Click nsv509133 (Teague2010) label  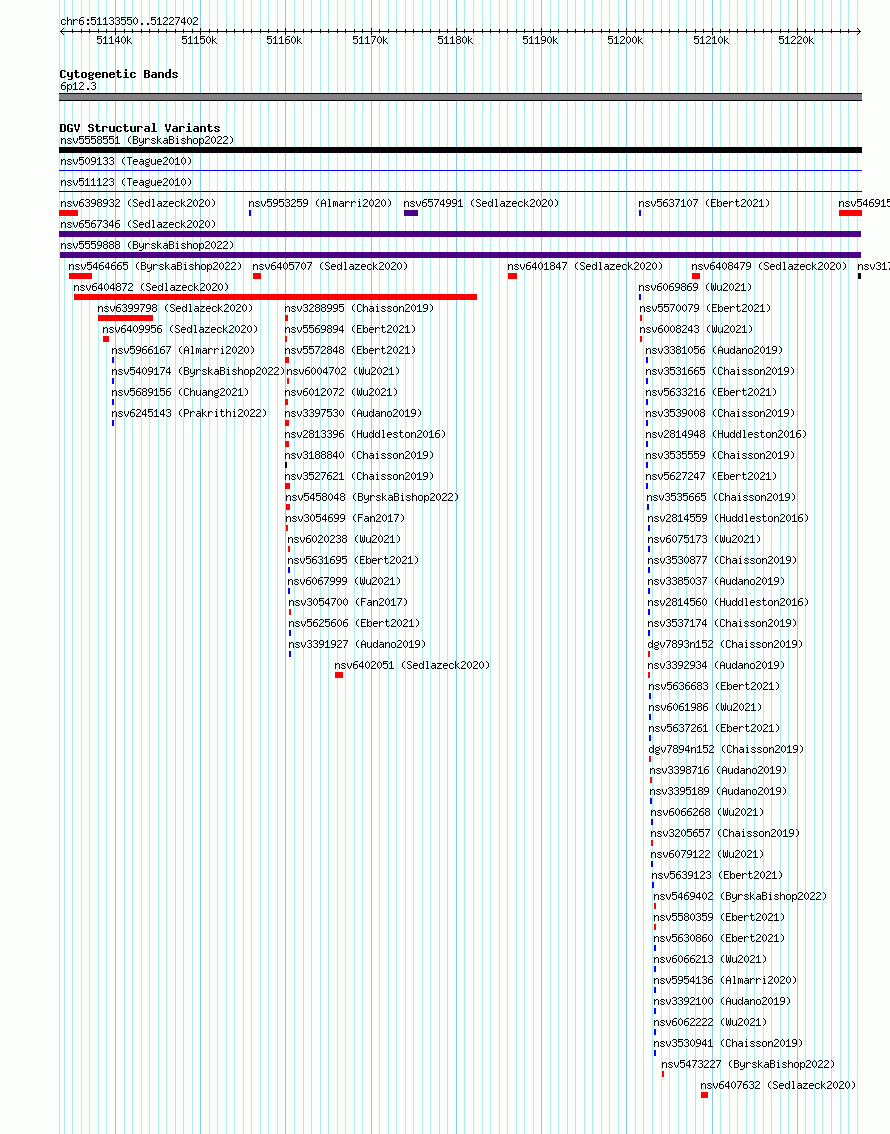(x=126, y=161)
